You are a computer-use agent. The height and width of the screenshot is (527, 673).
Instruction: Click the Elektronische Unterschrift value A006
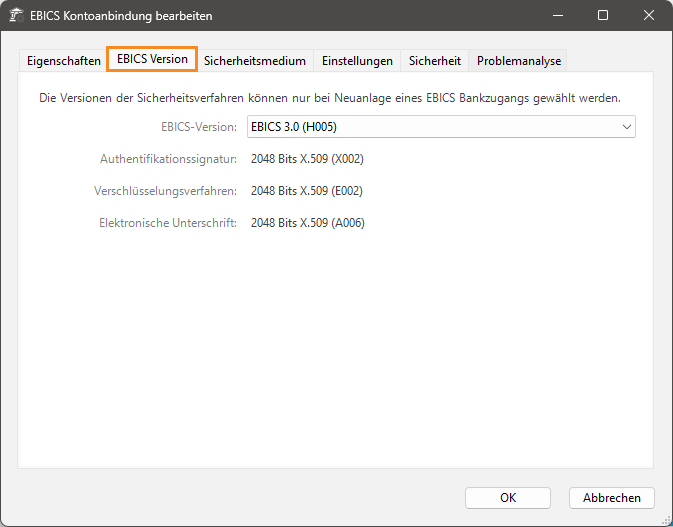coord(307,223)
